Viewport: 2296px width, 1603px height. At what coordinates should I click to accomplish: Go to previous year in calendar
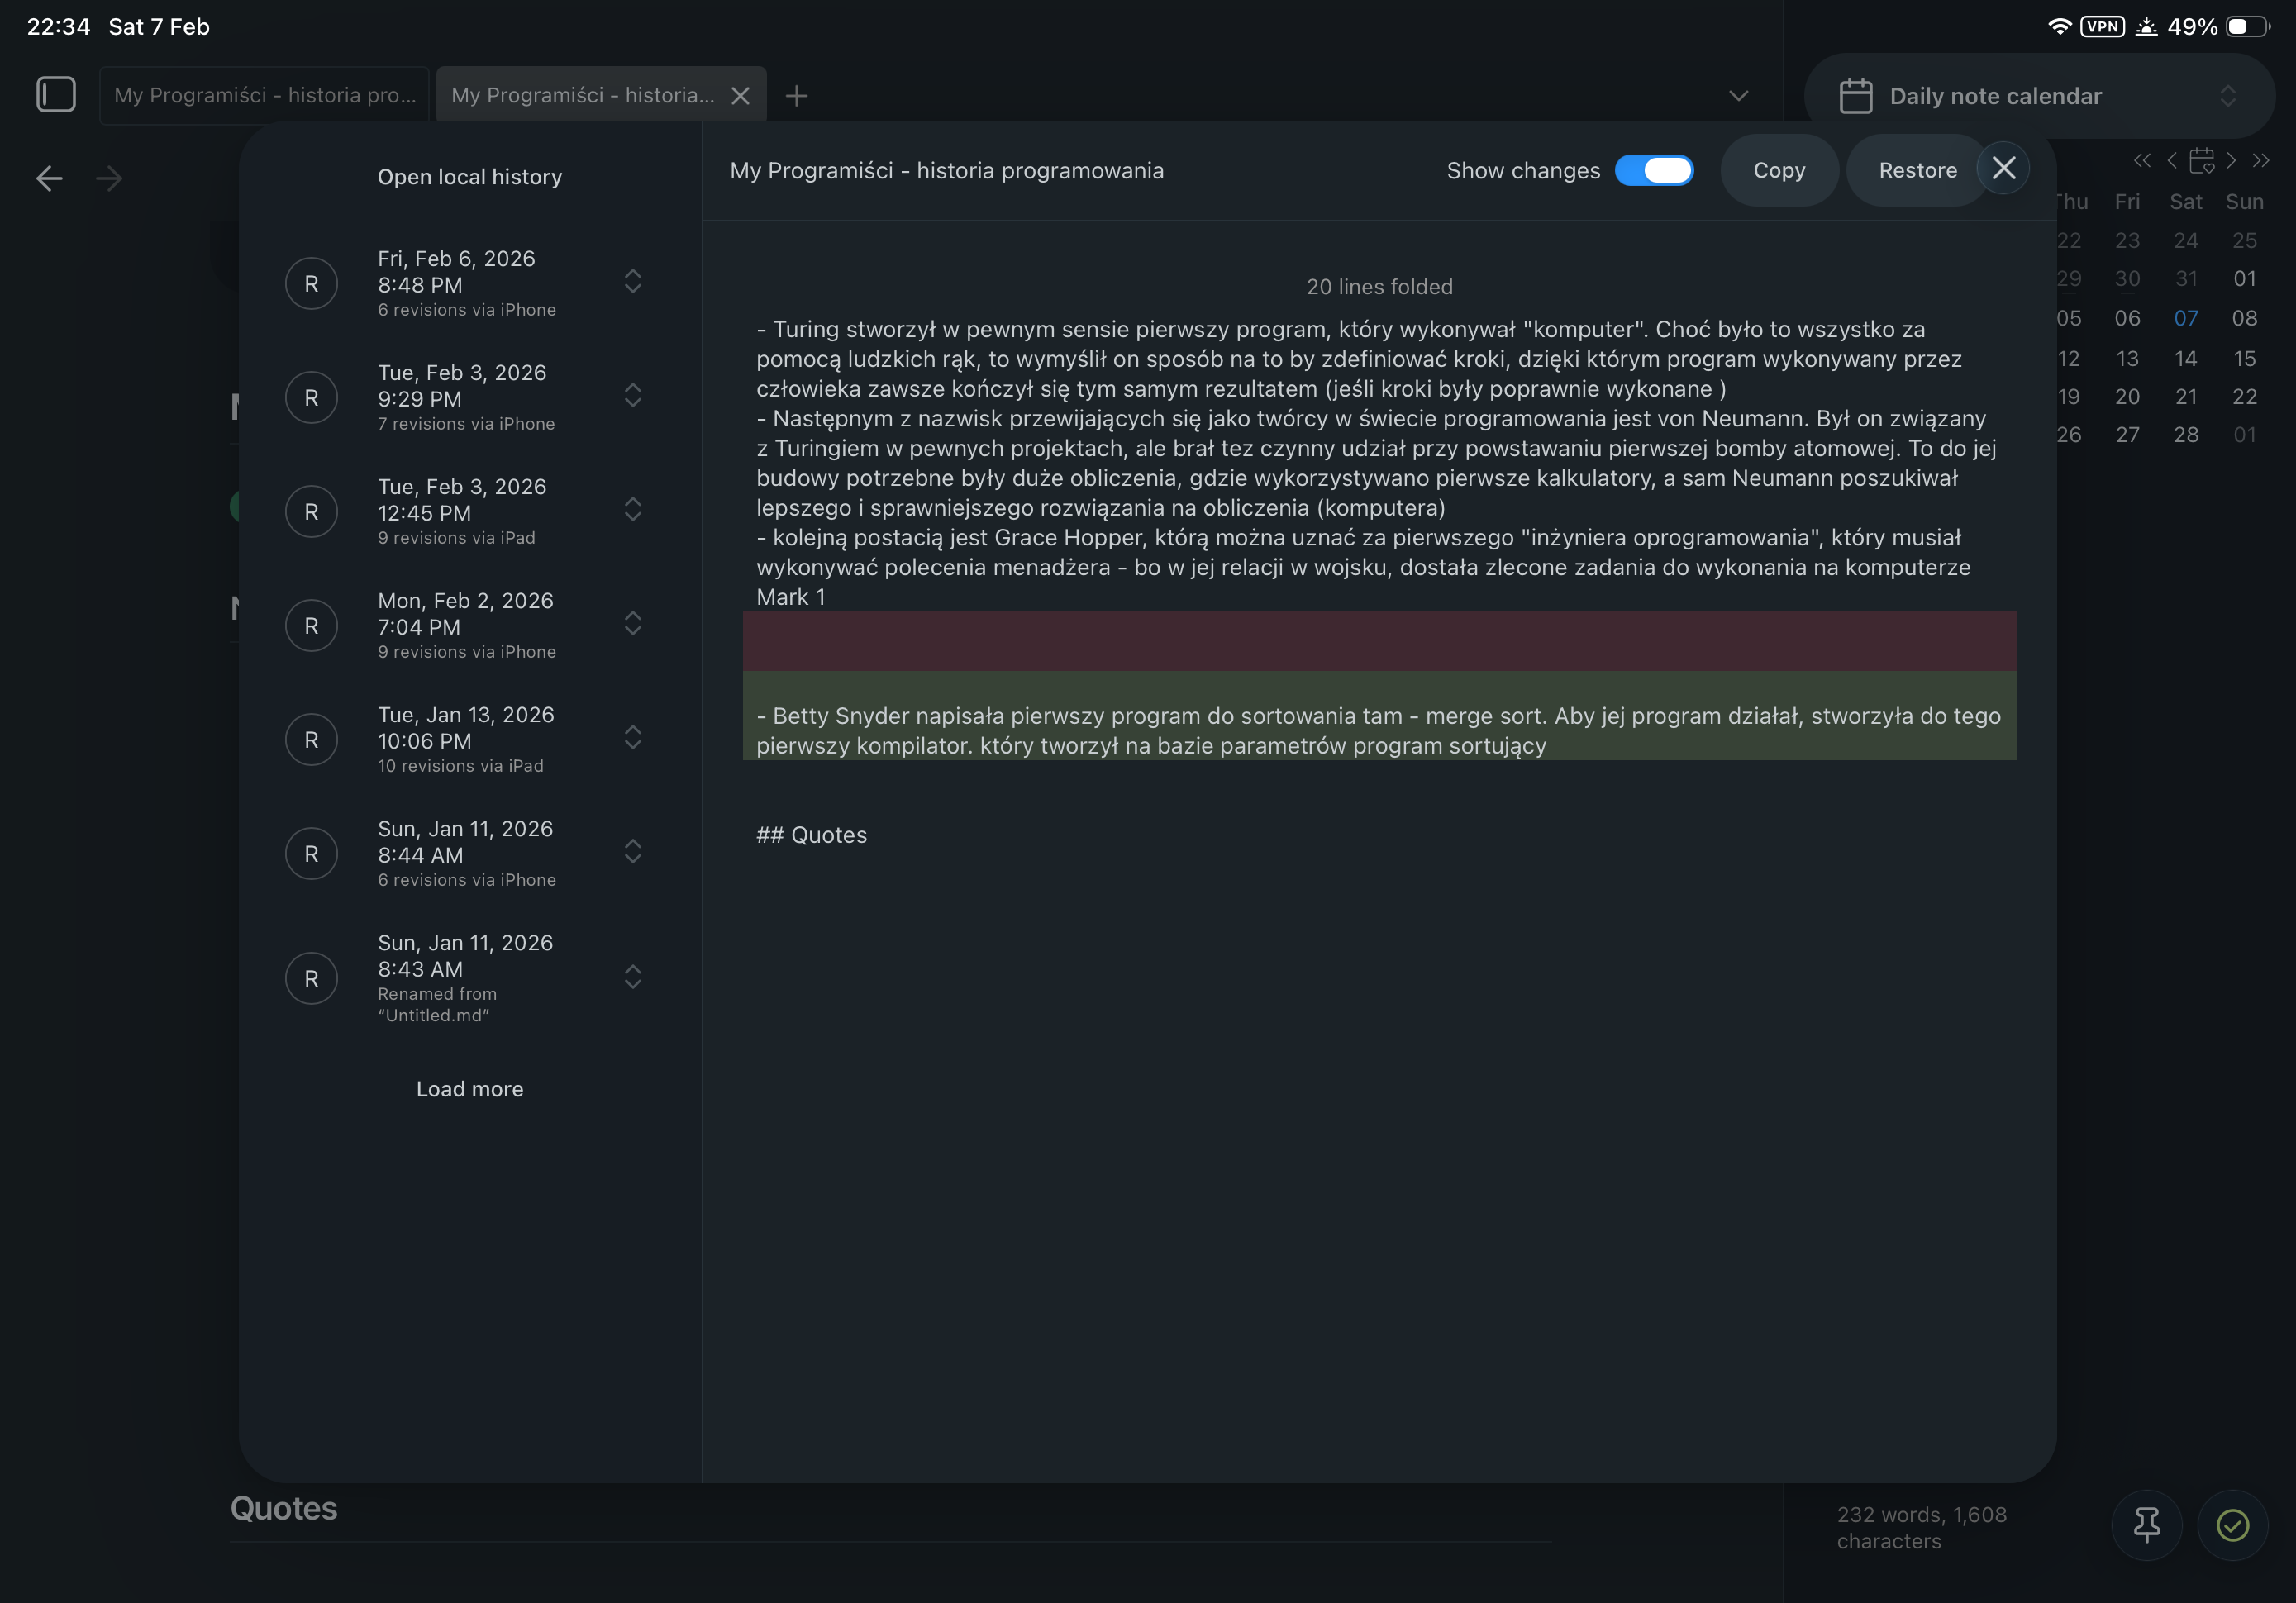pos(2141,160)
